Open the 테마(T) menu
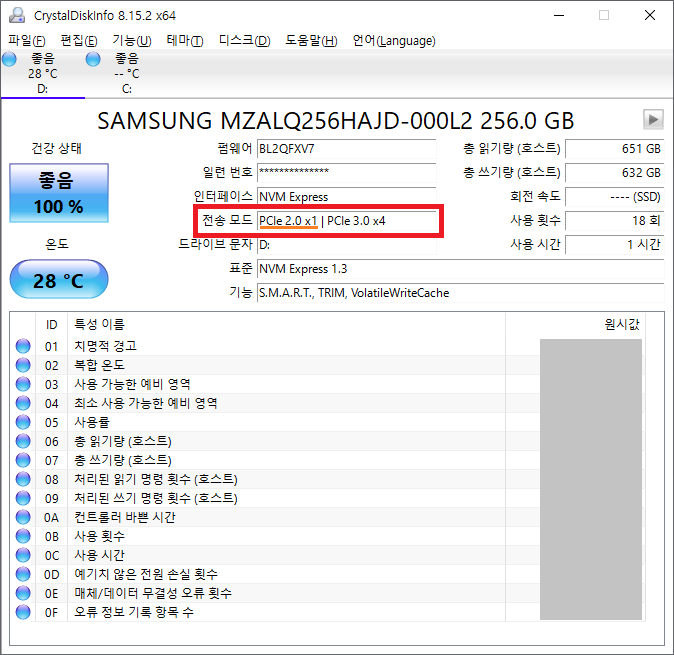 point(185,40)
